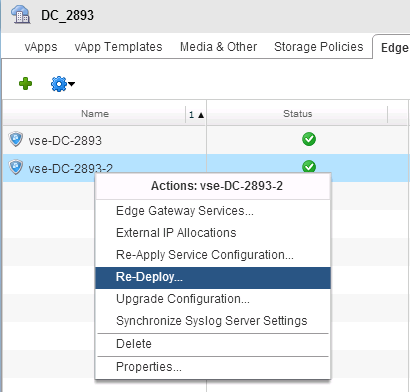Click the green status check for vse-DC-2893
410x392 pixels.
coord(309,139)
